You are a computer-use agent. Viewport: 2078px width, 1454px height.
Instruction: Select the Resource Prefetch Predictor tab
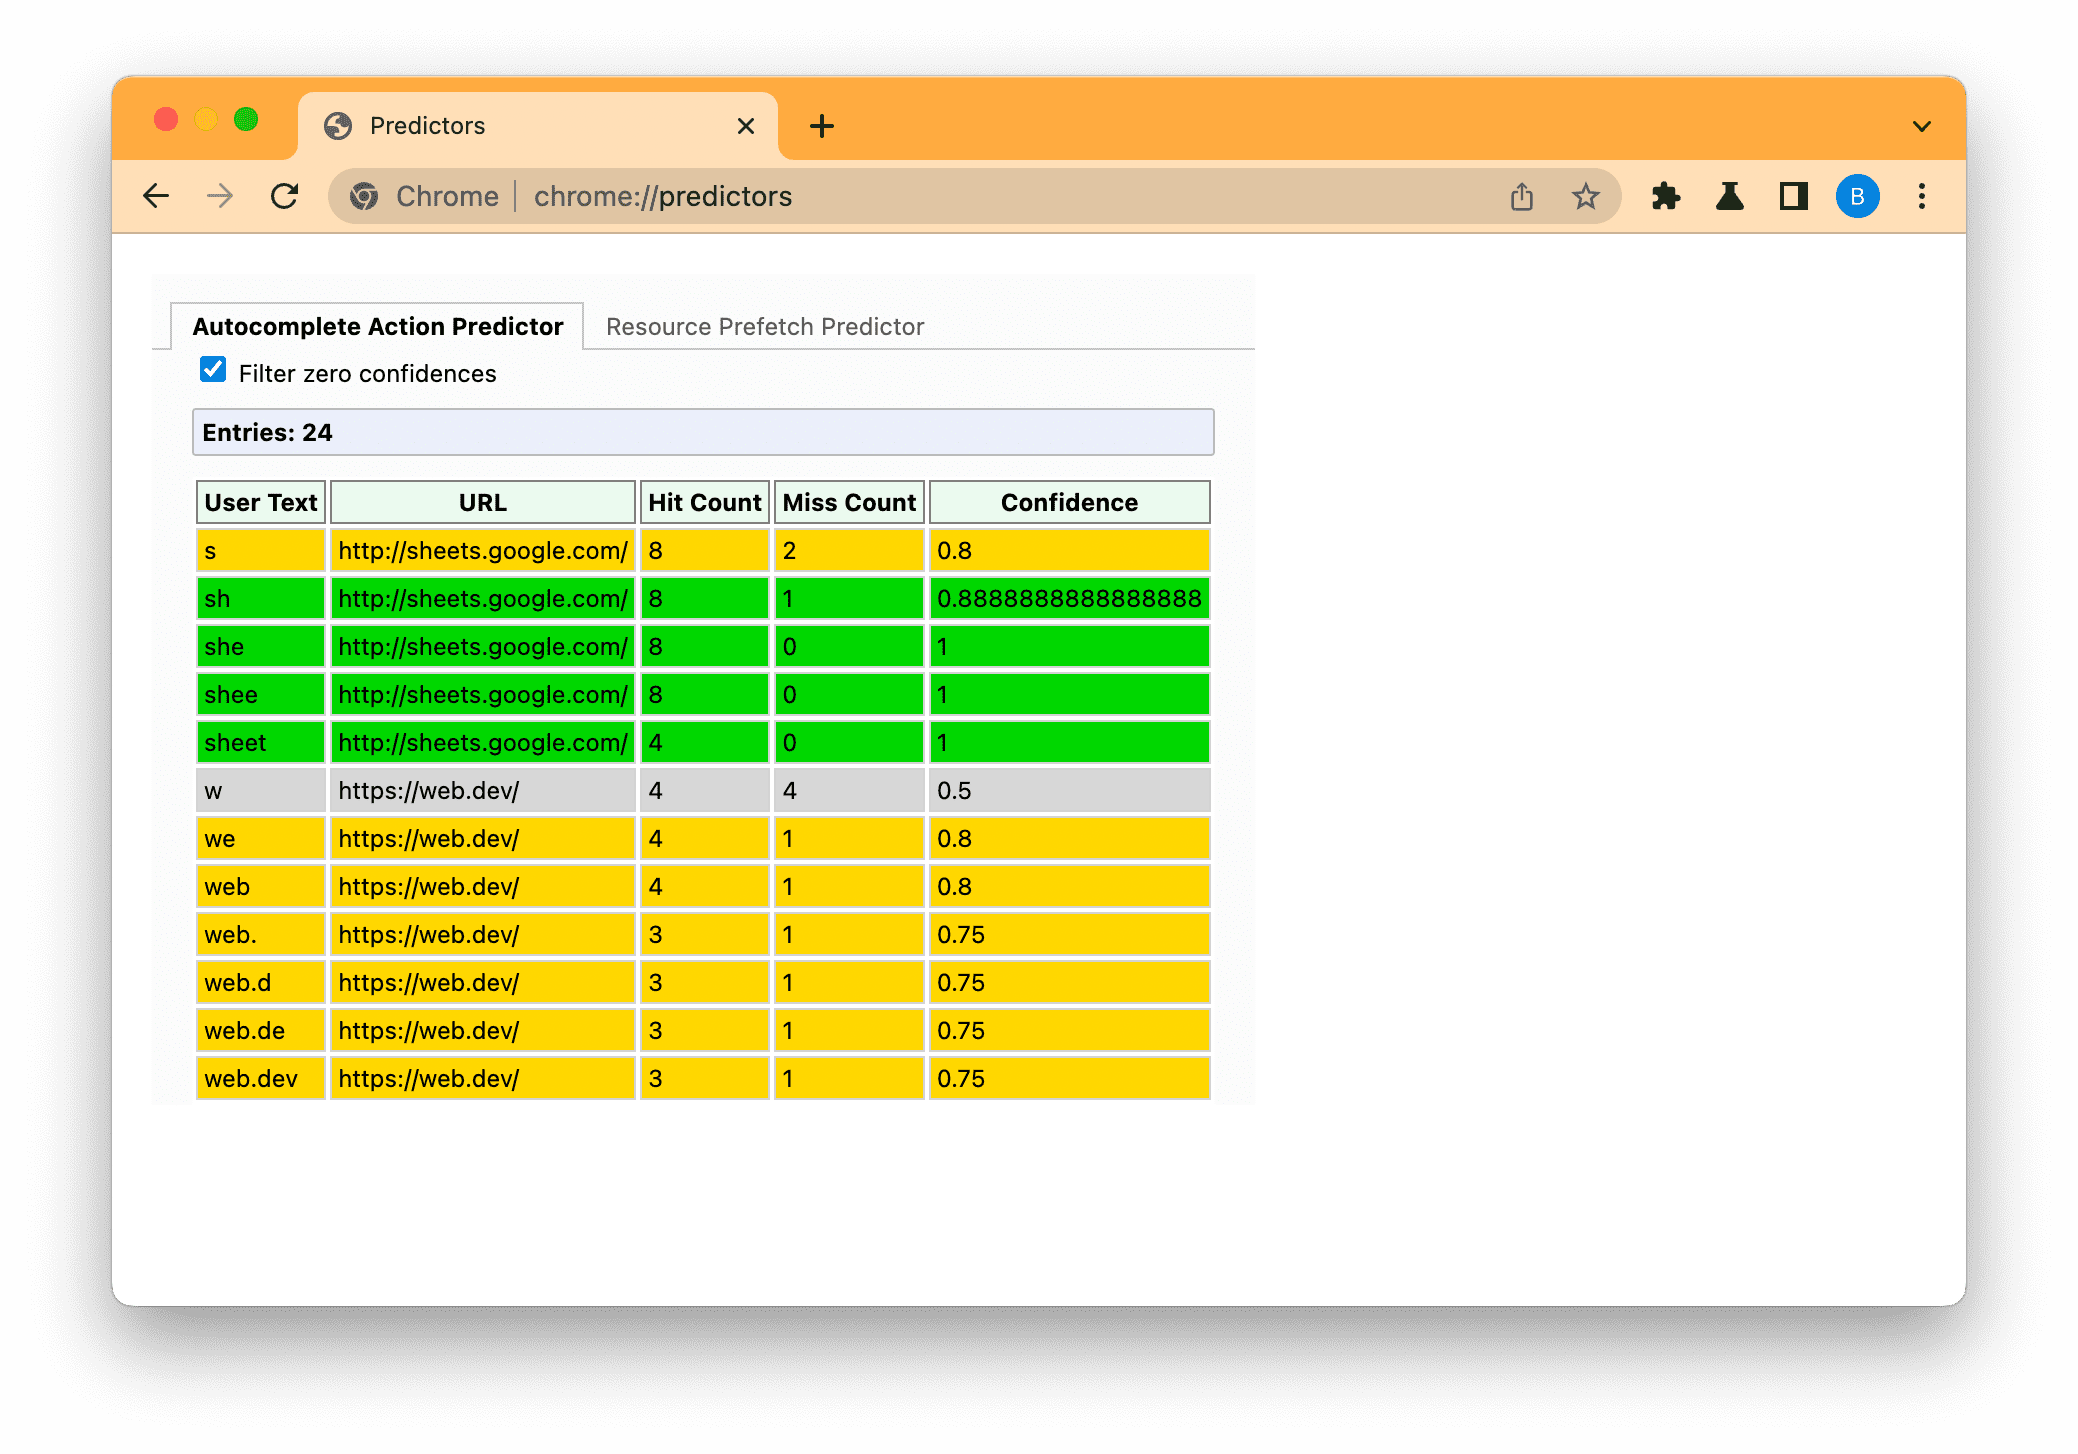pos(763,327)
